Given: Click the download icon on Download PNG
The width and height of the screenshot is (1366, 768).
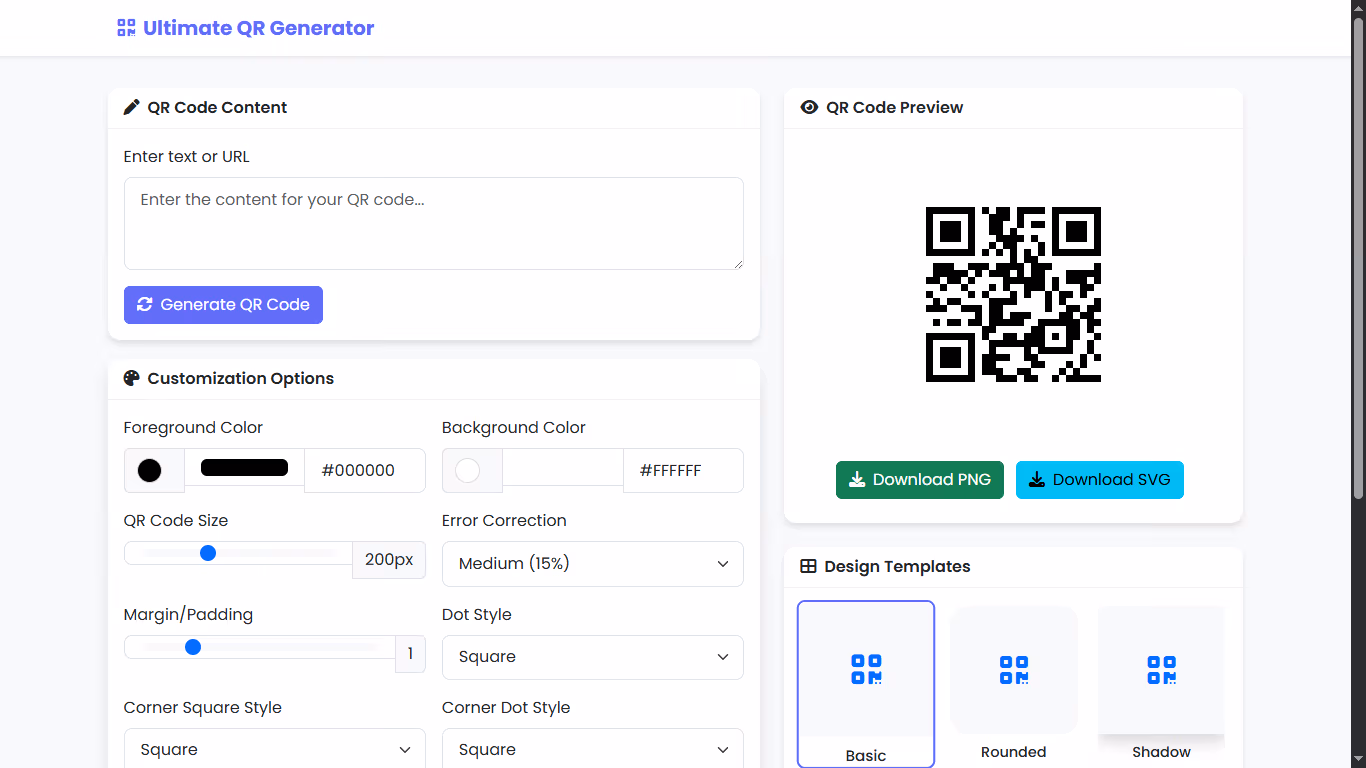Looking at the screenshot, I should (x=857, y=480).
